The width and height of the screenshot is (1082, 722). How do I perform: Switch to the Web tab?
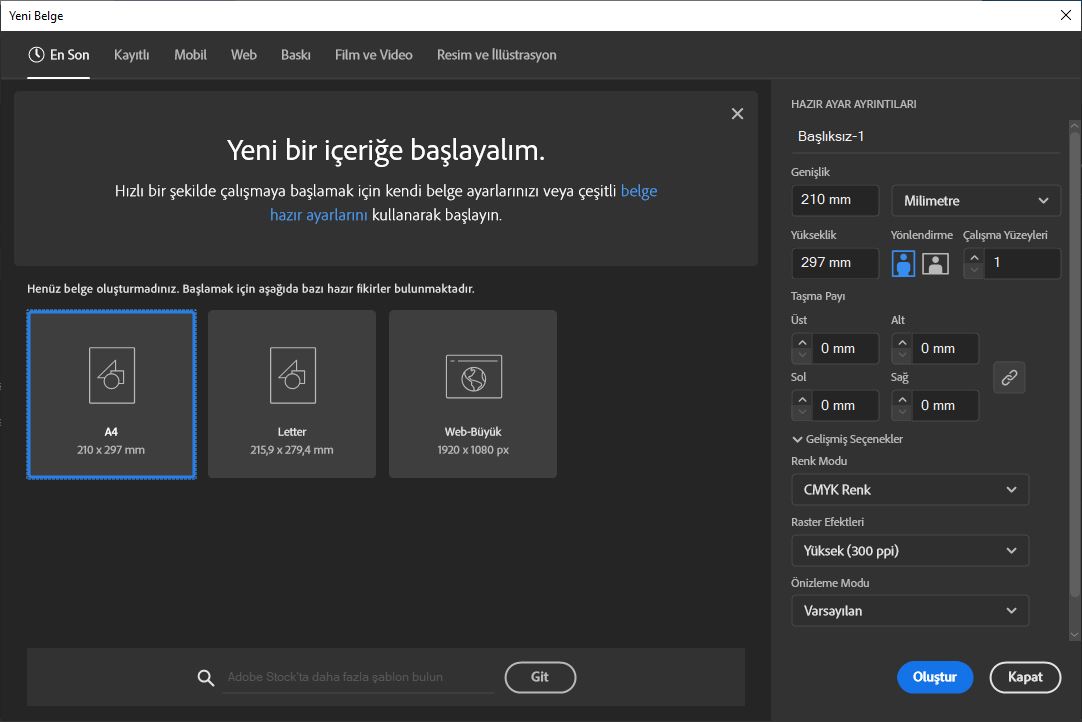click(244, 55)
